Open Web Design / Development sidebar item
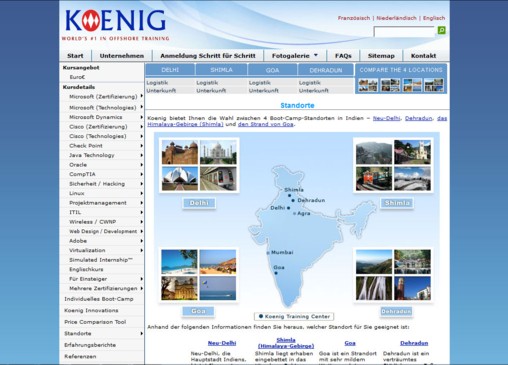The width and height of the screenshot is (508, 365). pos(103,231)
